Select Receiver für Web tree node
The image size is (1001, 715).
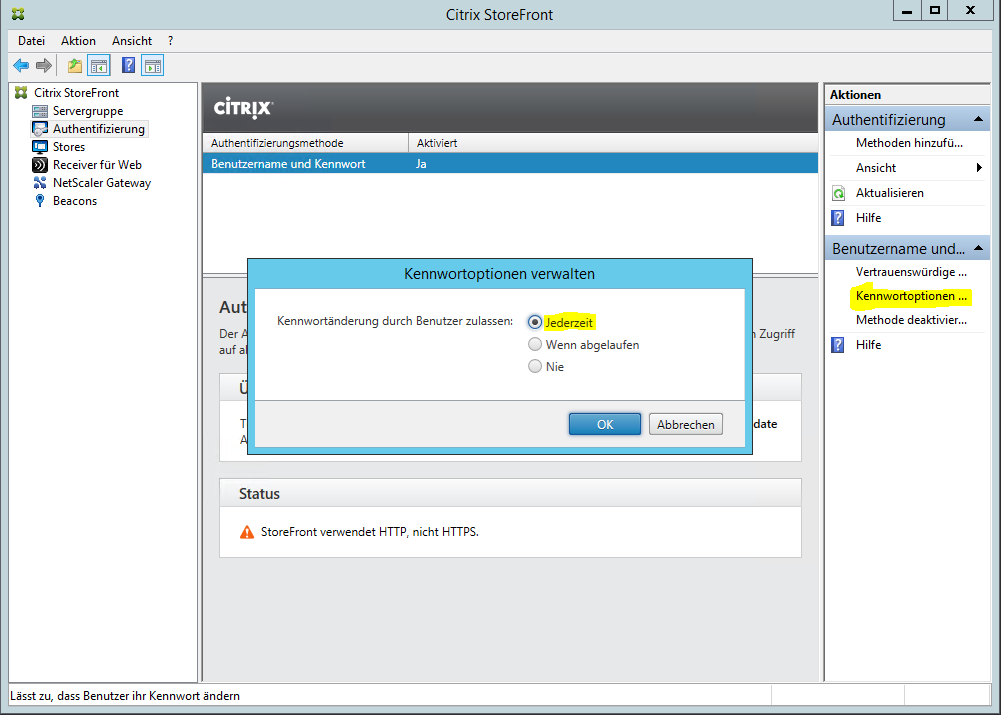(97, 165)
